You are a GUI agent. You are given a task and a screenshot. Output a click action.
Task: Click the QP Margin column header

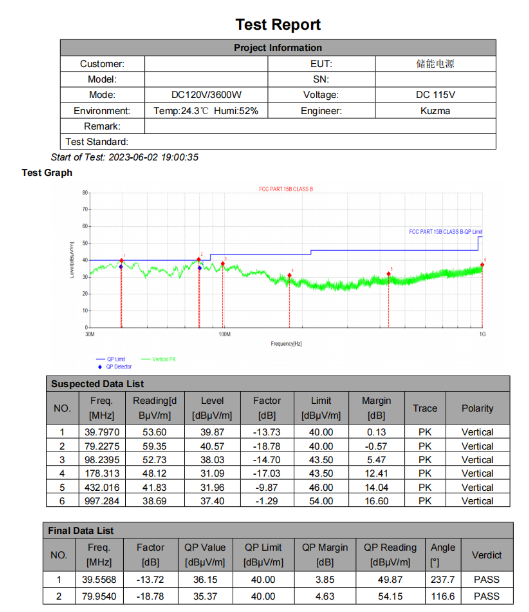pos(325,555)
